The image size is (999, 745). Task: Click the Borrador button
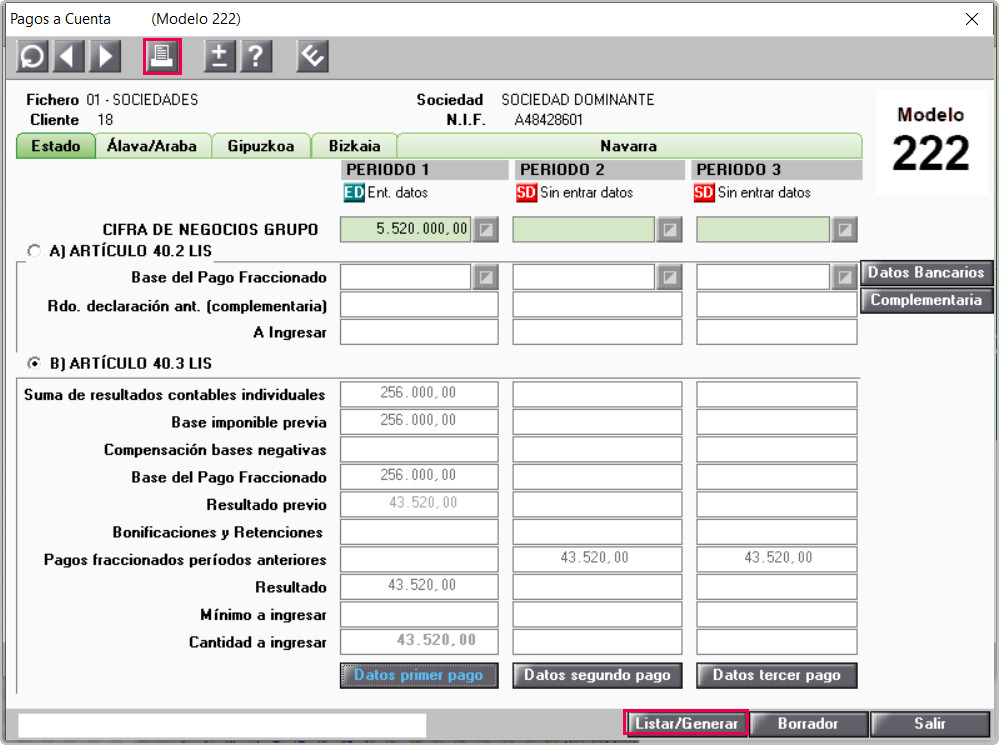coord(808,724)
